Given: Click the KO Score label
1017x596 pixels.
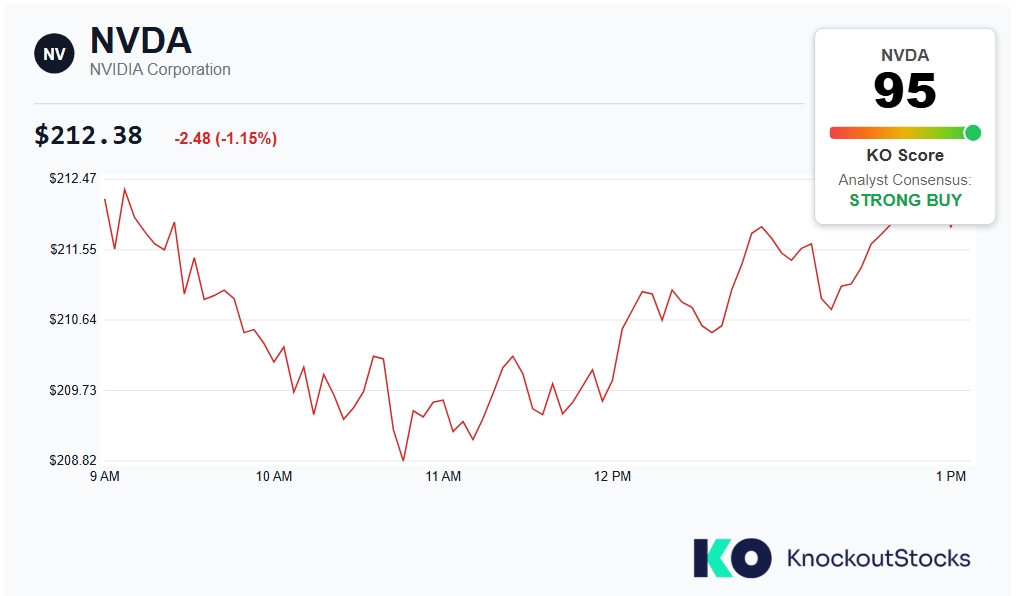Looking at the screenshot, I should (905, 155).
